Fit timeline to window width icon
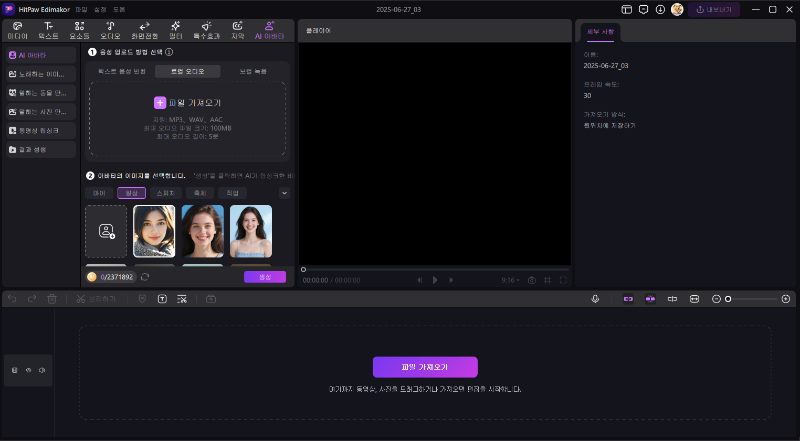 coord(694,299)
